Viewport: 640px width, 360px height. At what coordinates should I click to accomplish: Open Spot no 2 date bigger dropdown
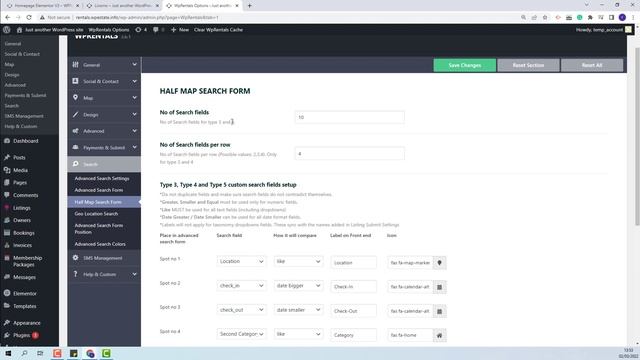298,286
